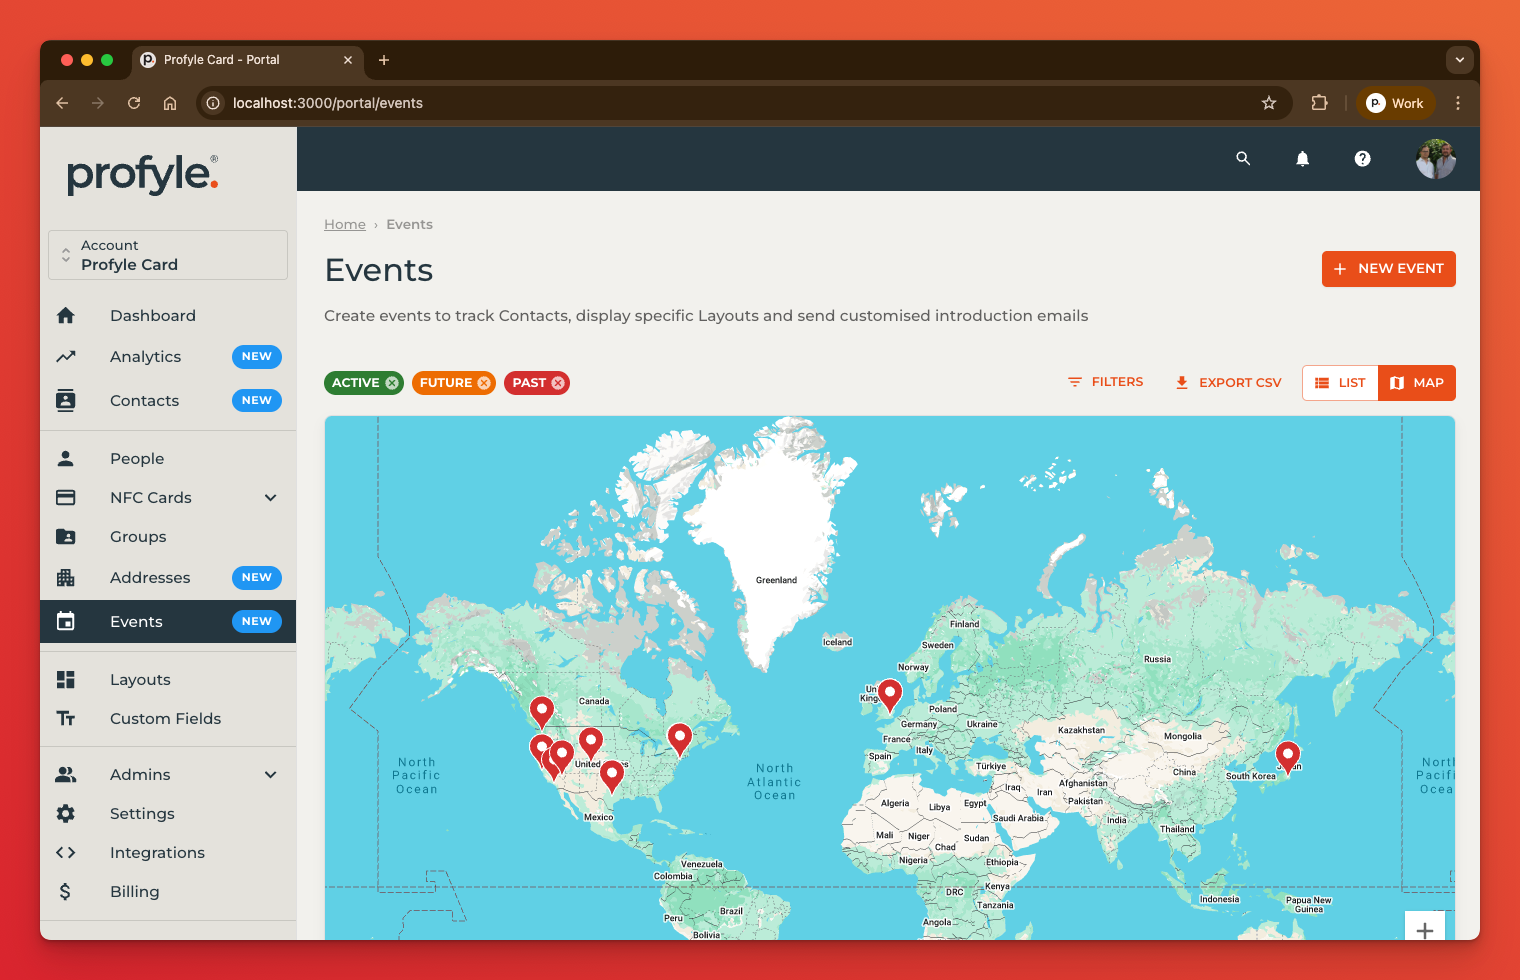Viewport: 1520px width, 980px height.
Task: Click the map pin over Japan
Action: pos(1288,754)
